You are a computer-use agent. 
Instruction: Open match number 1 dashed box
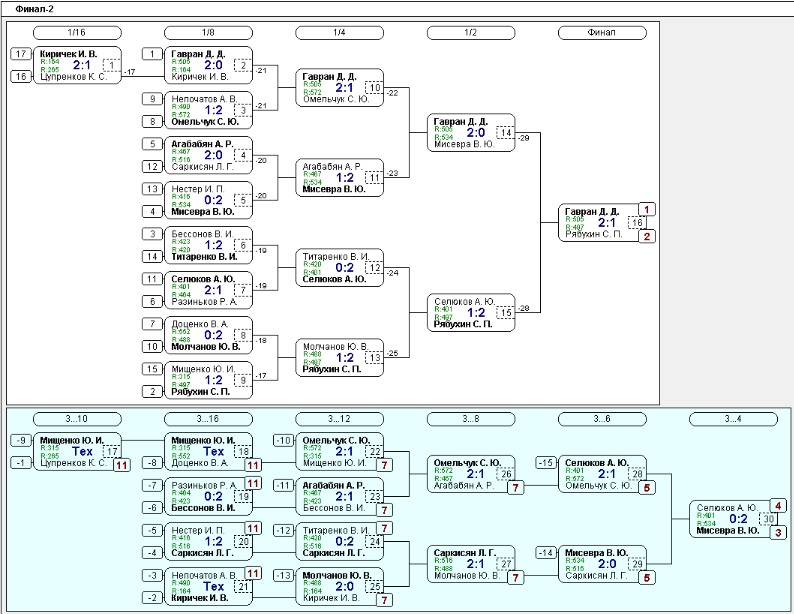pos(111,65)
